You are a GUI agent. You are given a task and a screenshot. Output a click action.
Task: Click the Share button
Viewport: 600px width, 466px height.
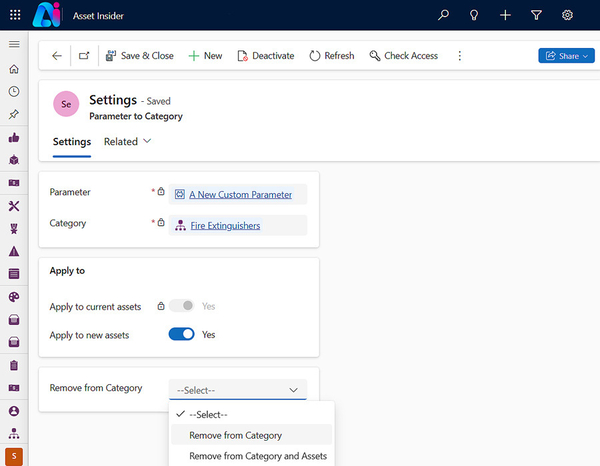(566, 56)
